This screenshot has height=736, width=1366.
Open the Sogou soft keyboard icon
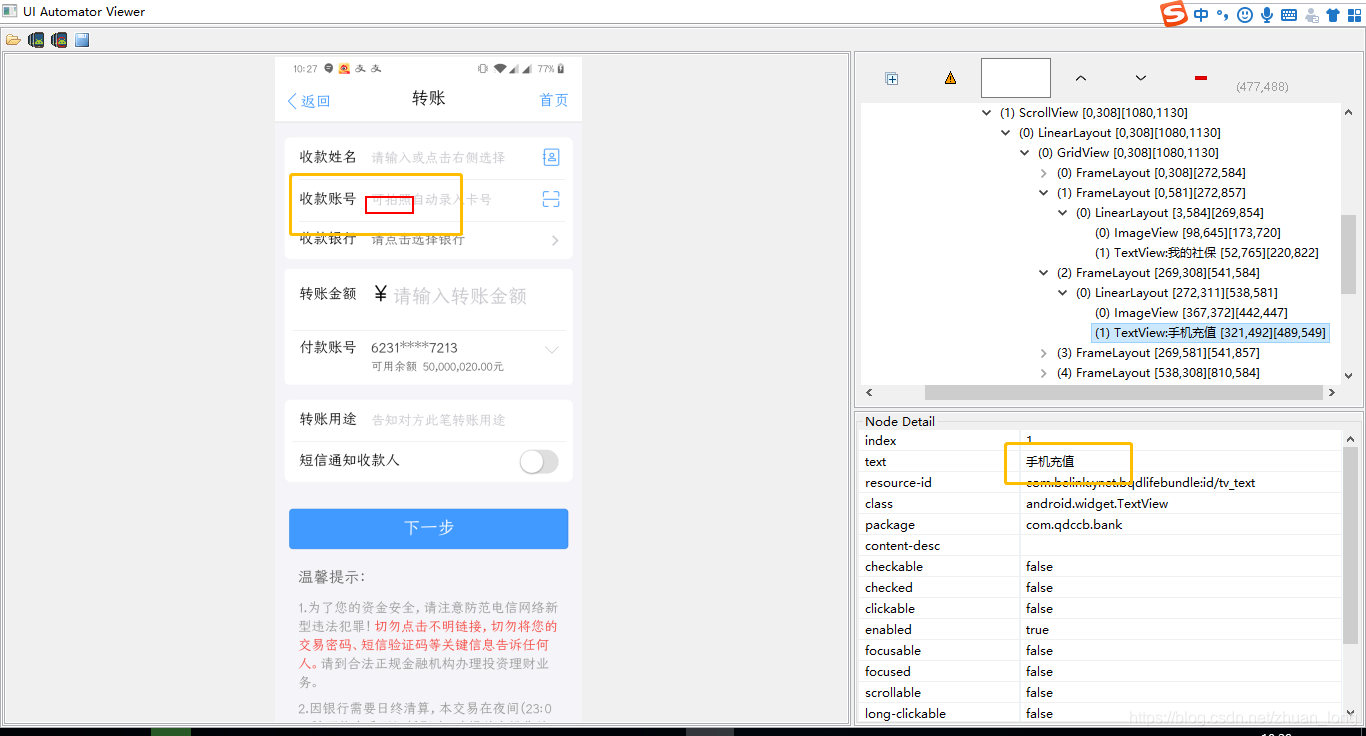click(x=1289, y=15)
